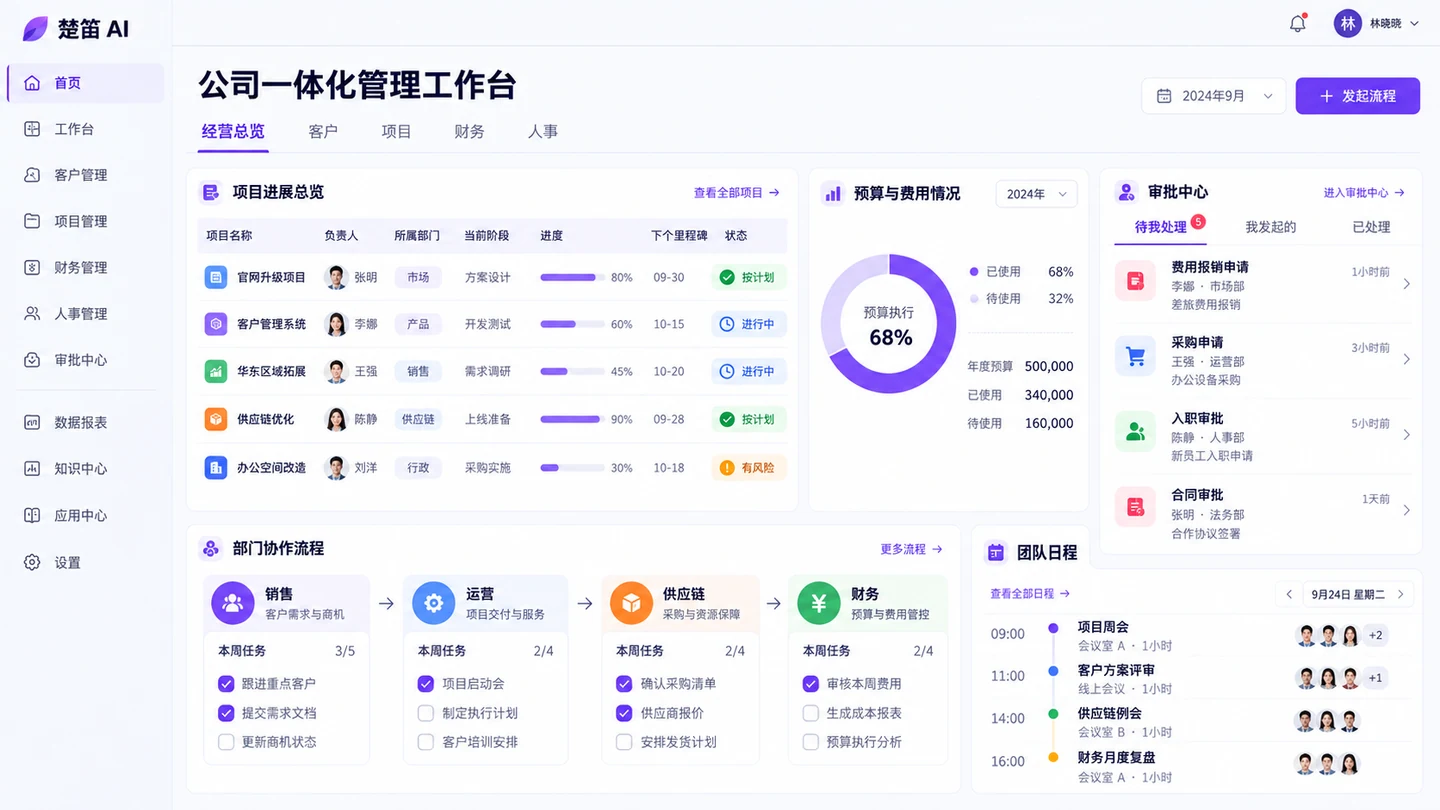
Task: Open the 2024年 budget year dropdown
Action: point(1036,194)
